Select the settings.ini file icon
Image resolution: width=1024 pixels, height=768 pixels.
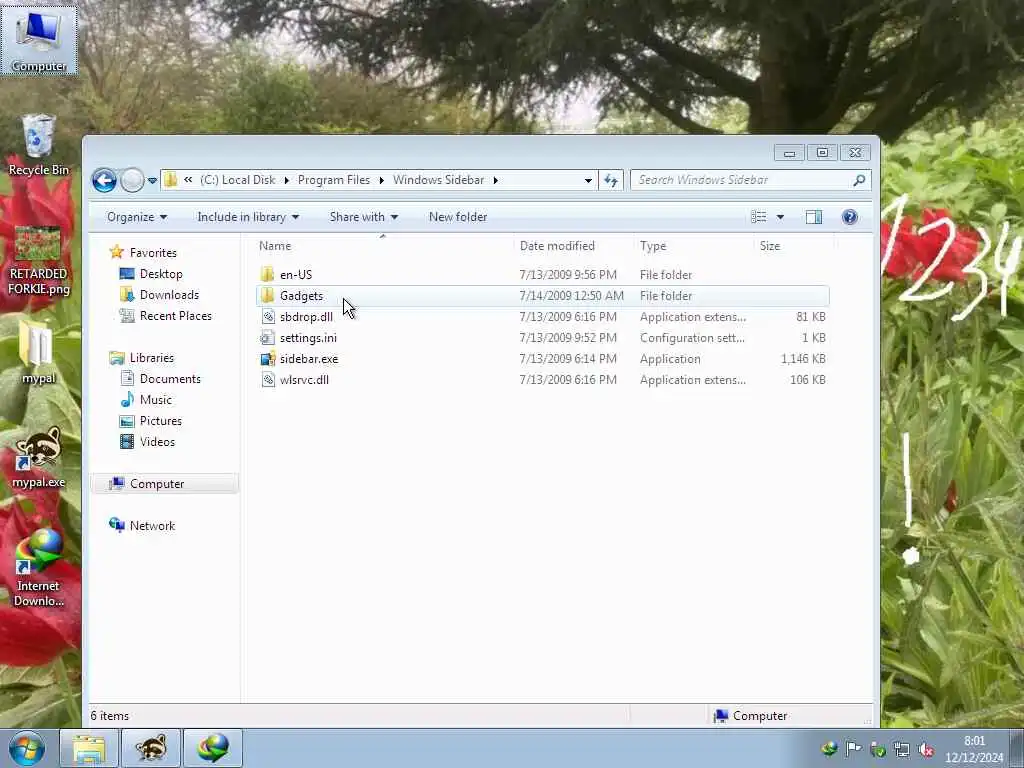268,338
